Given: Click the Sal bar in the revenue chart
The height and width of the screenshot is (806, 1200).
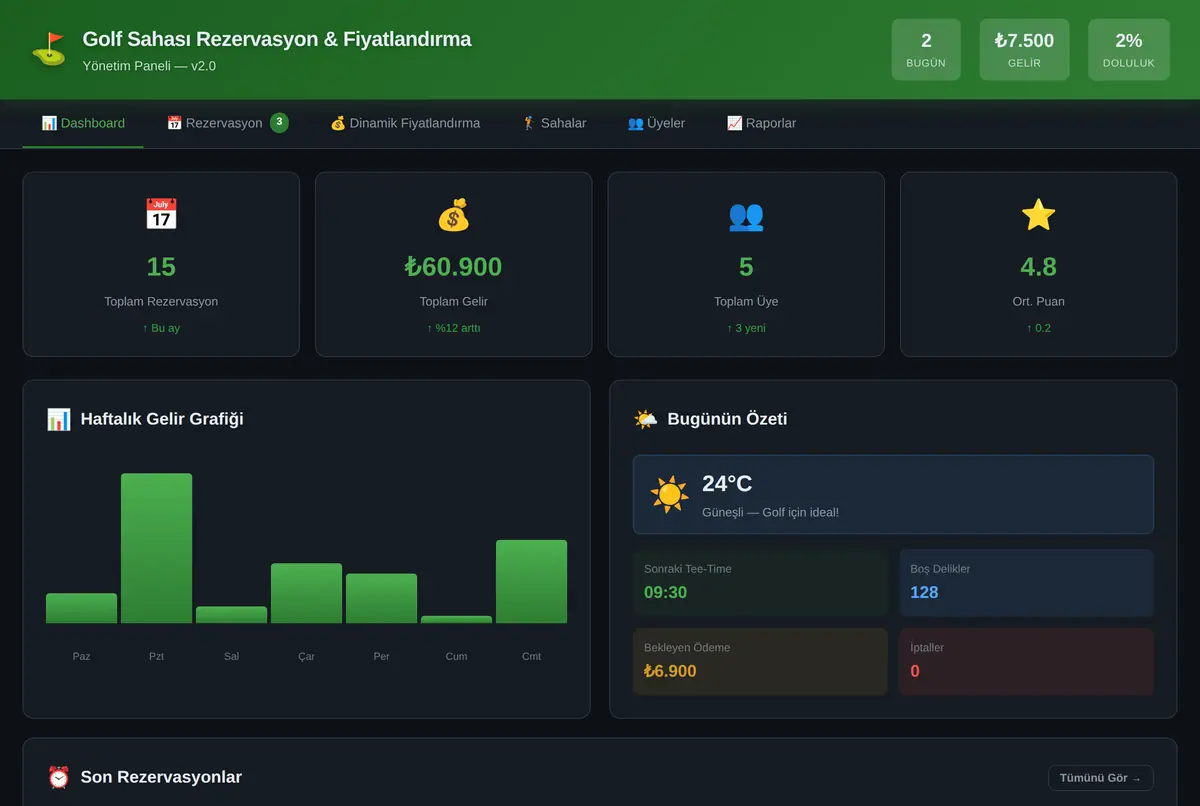Looking at the screenshot, I should [x=232, y=615].
